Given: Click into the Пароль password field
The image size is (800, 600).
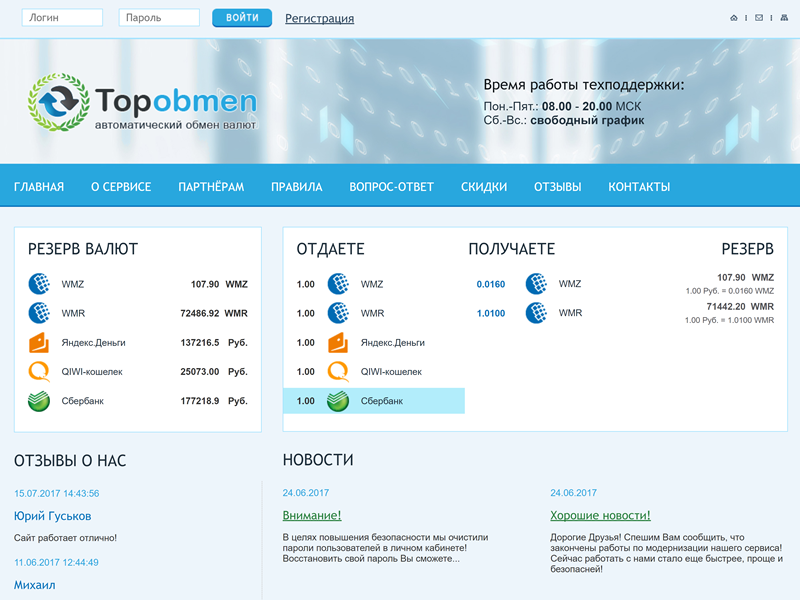Looking at the screenshot, I should pyautogui.click(x=159, y=18).
